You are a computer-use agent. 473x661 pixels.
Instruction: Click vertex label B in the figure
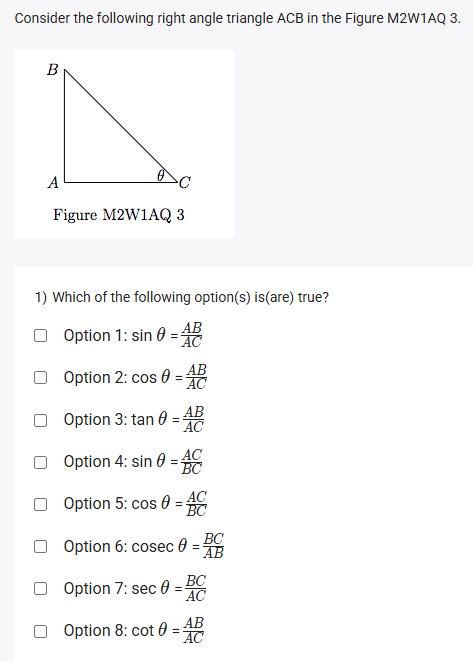coord(52,70)
